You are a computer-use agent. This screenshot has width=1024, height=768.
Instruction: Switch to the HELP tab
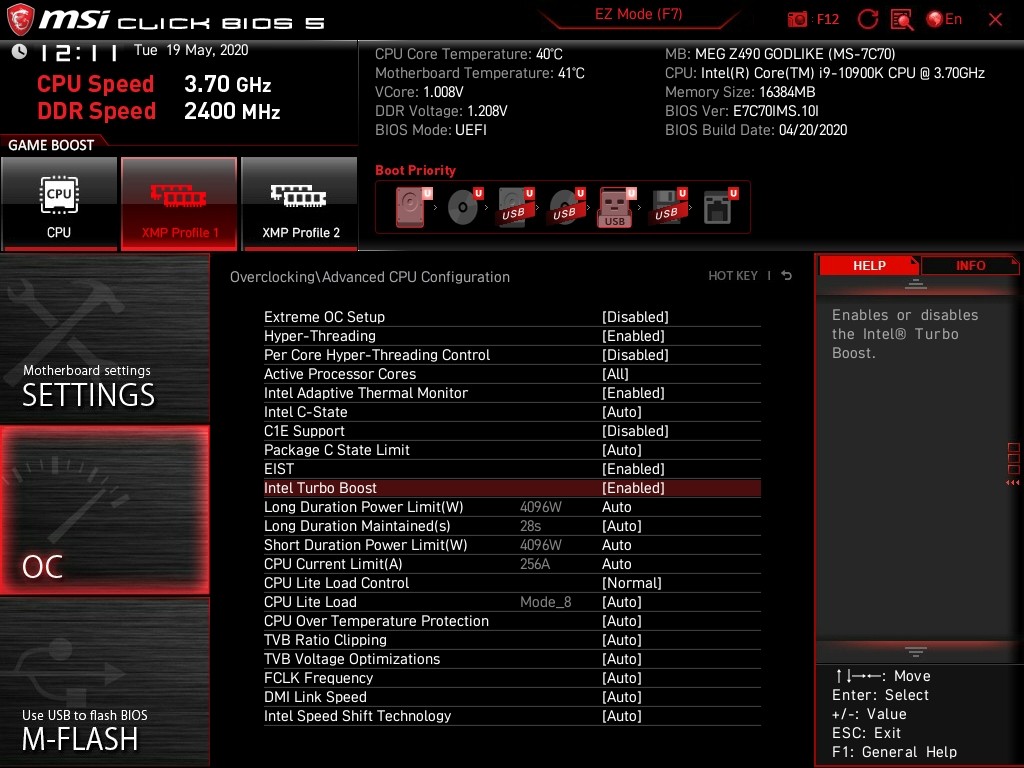[x=868, y=265]
